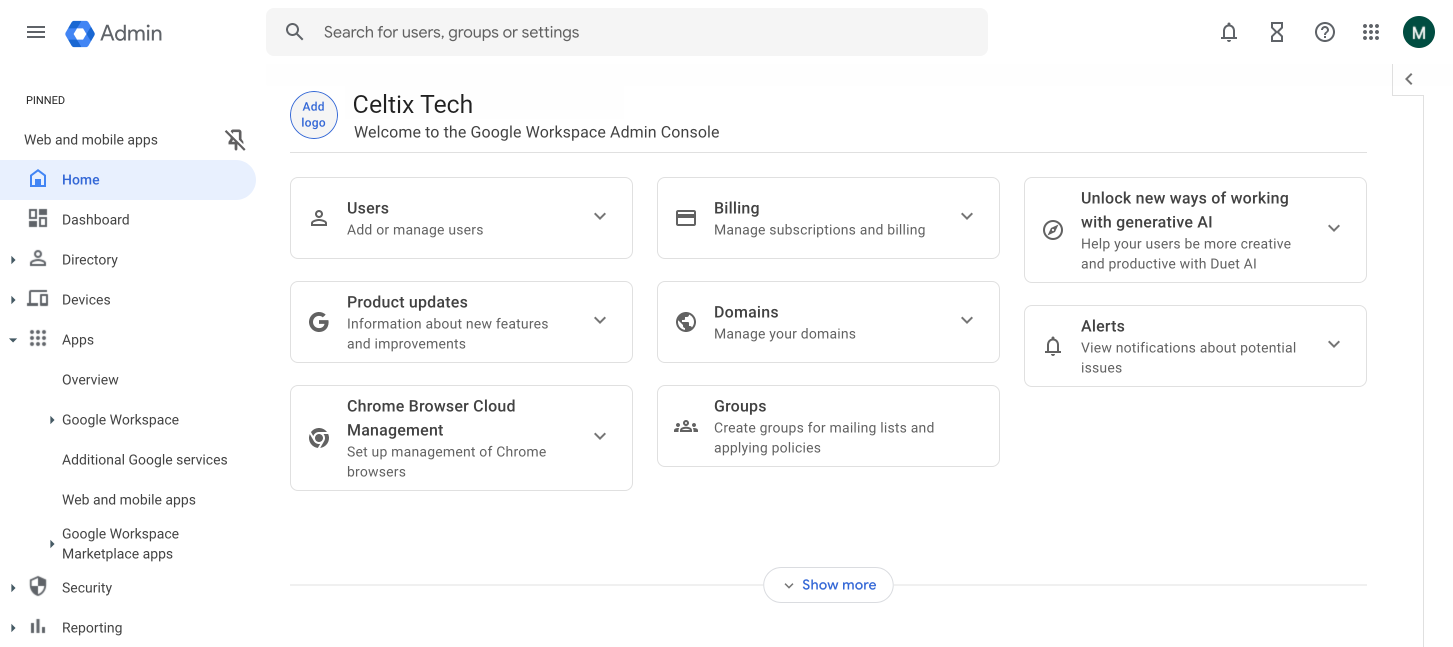Collapse the Apps section in sidebar
The image size is (1453, 647).
[13, 340]
